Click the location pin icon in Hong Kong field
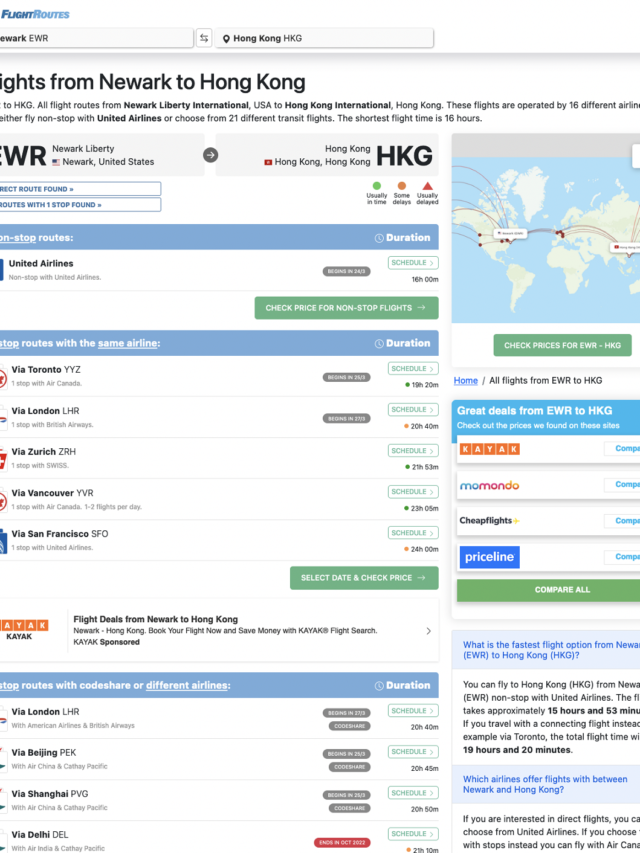This screenshot has width=640, height=853. tap(226, 39)
